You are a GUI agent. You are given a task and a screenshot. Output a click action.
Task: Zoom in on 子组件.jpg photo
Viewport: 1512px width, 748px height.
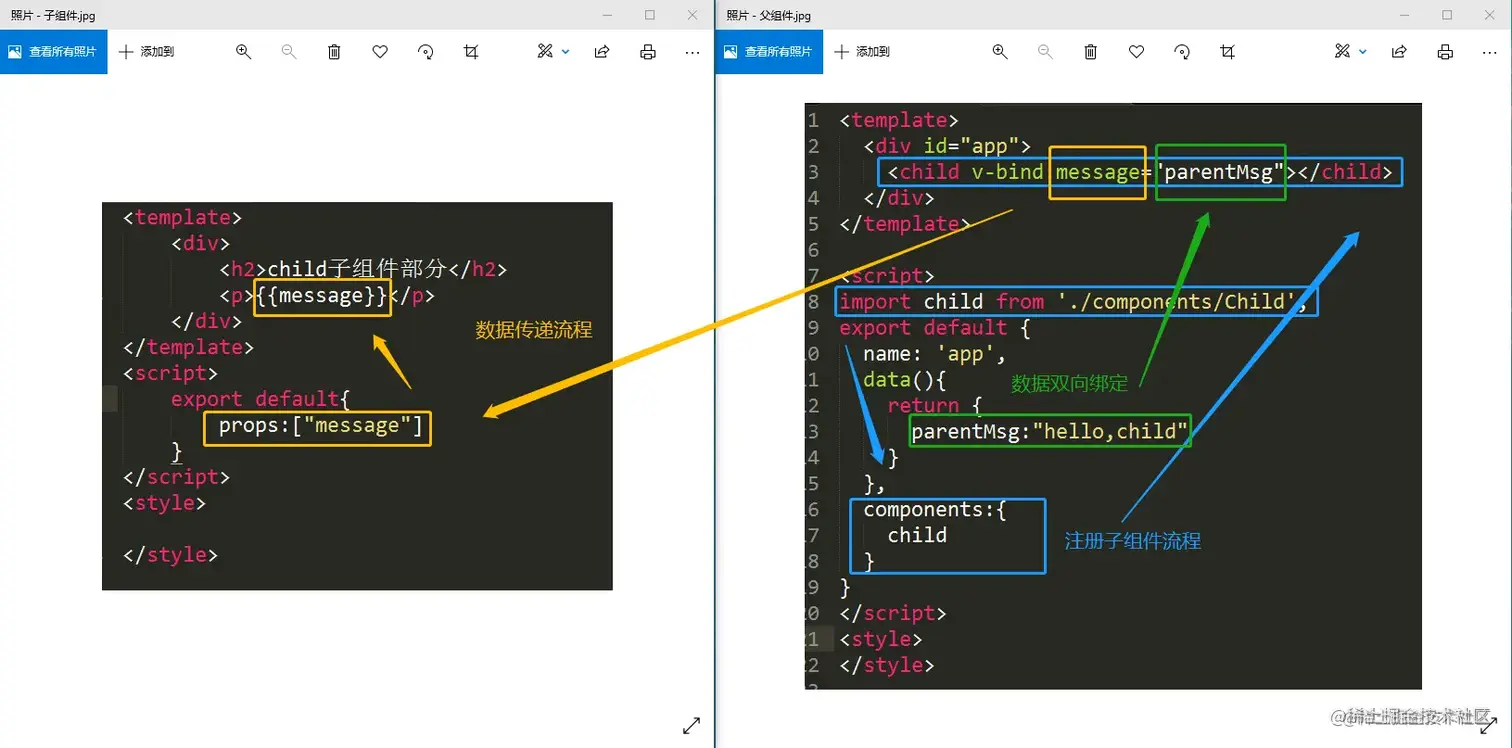click(243, 52)
